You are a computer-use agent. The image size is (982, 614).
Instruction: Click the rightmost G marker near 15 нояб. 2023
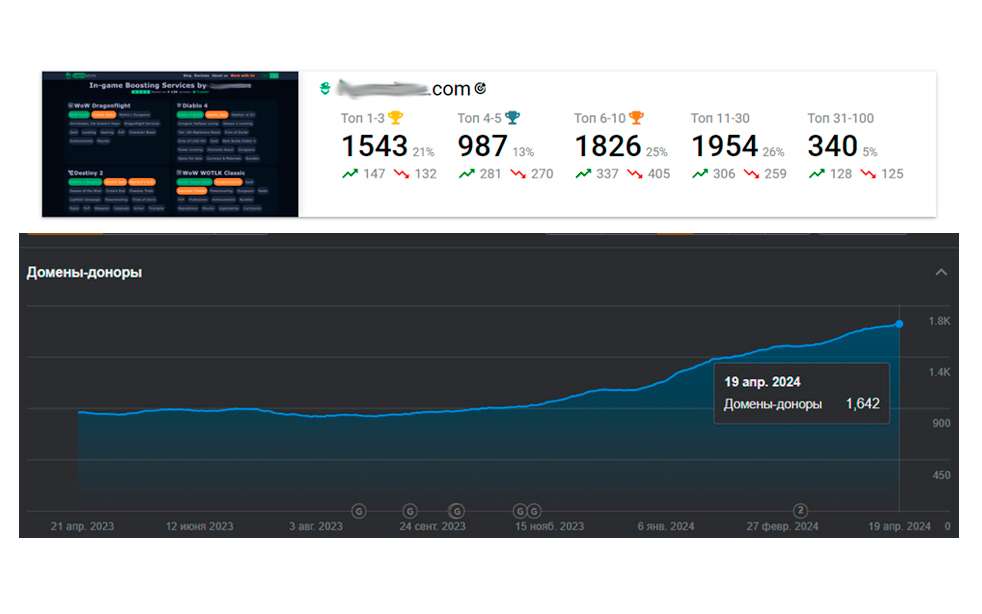[x=534, y=510]
